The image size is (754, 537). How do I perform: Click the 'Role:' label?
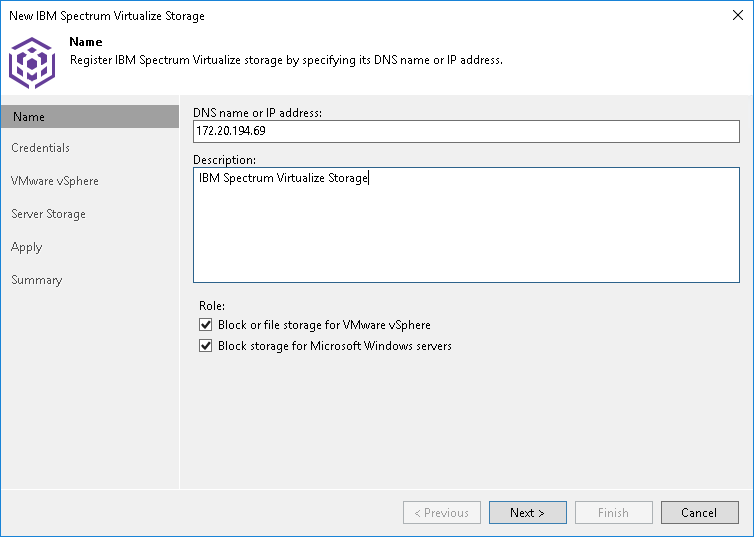pos(212,306)
